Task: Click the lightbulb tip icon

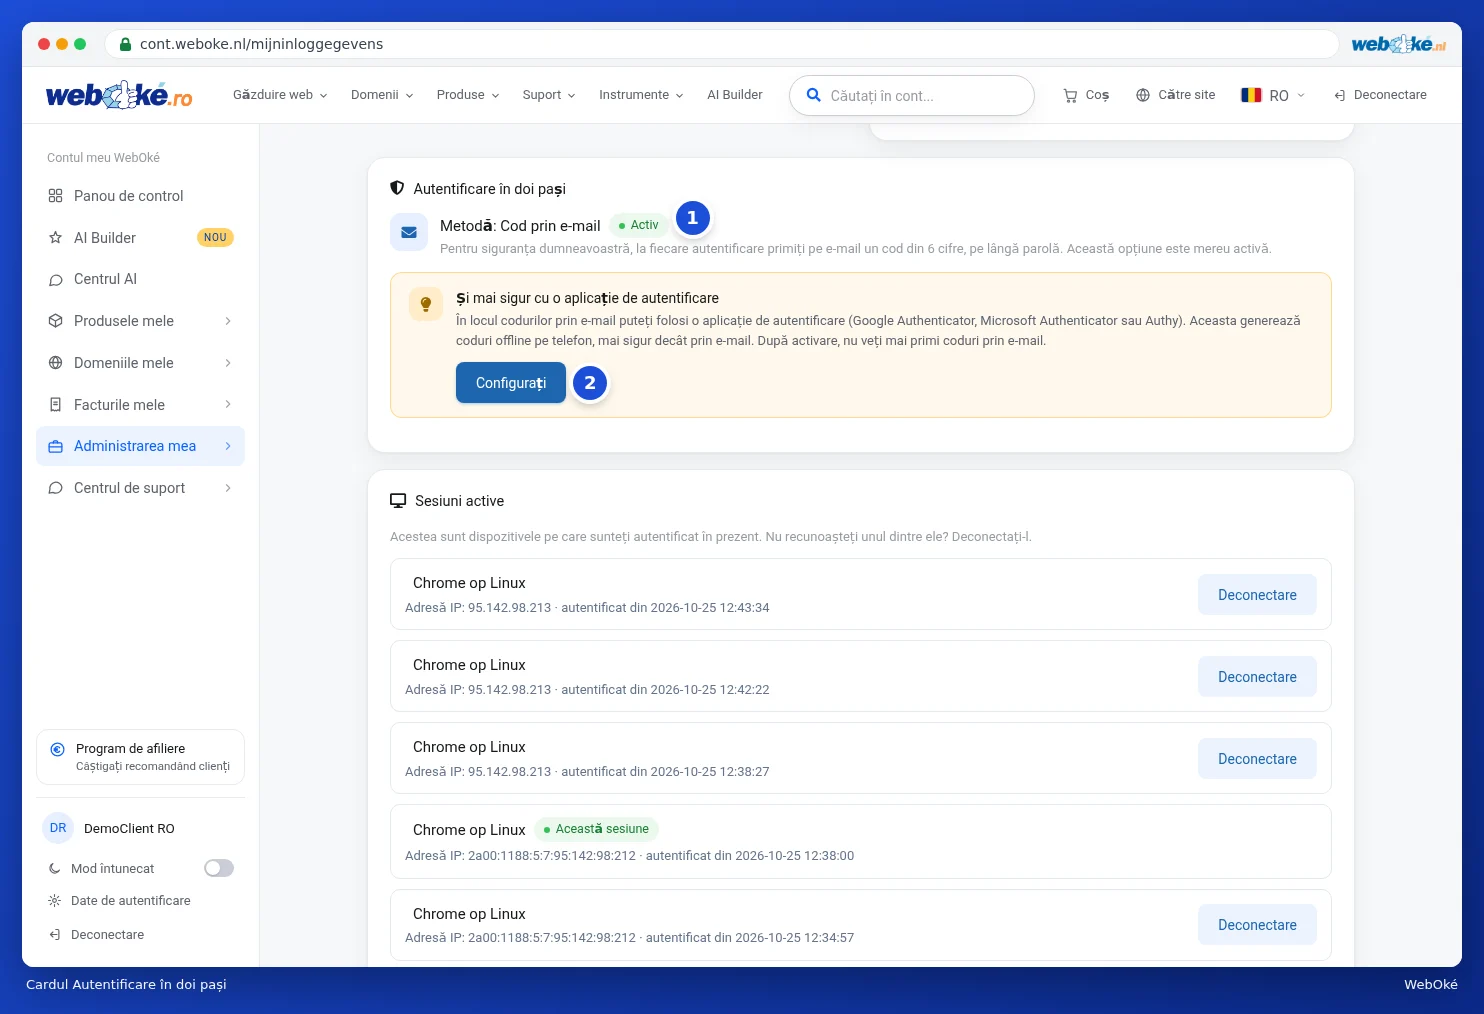Action: [x=426, y=304]
